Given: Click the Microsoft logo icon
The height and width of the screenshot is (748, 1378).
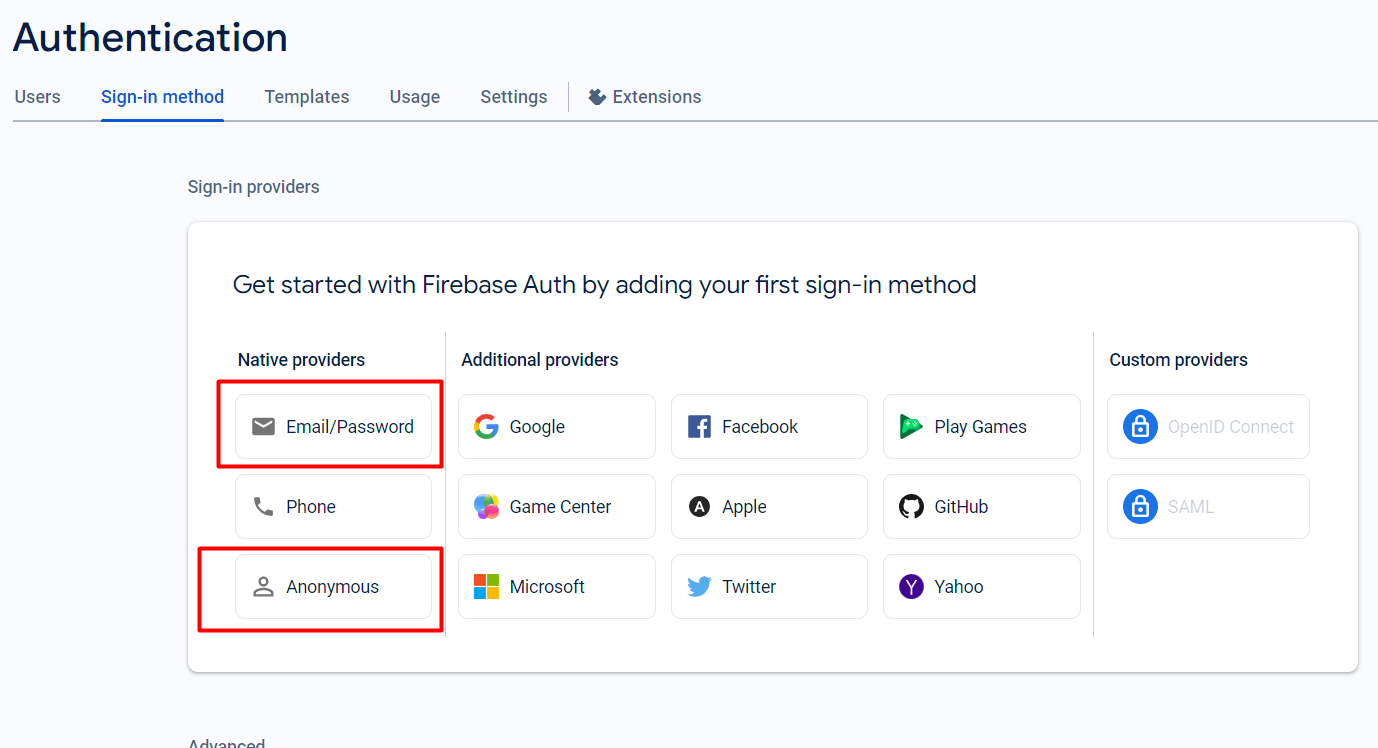Looking at the screenshot, I should click(486, 587).
